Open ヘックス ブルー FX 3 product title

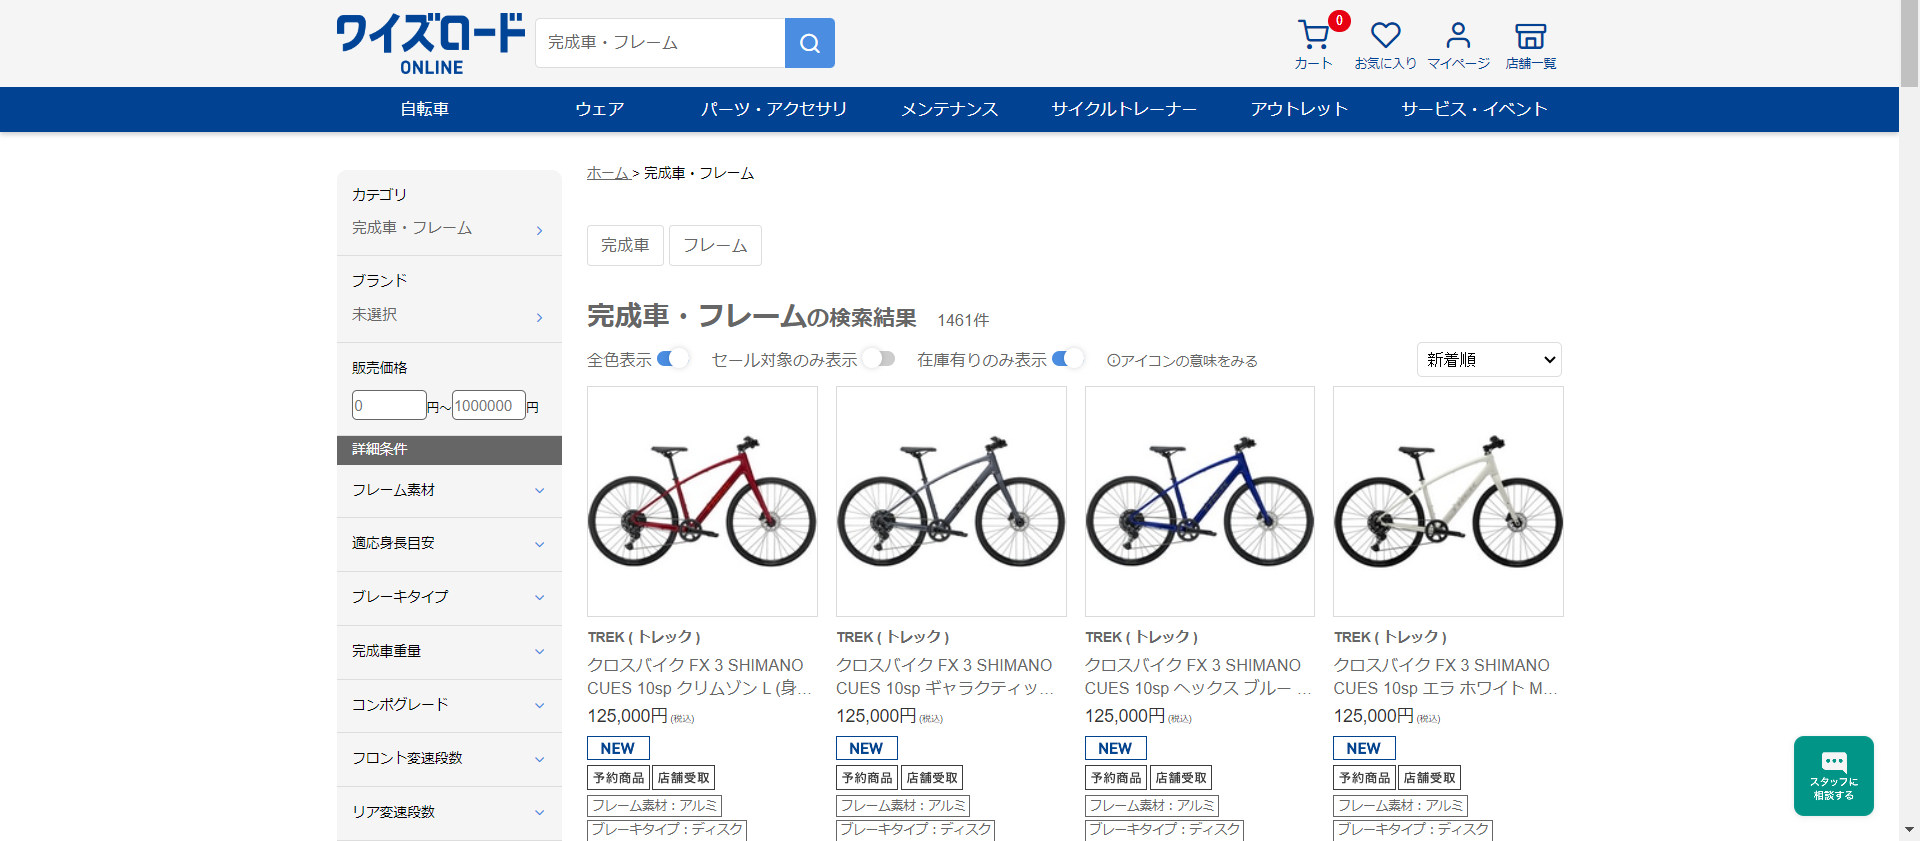(1199, 677)
